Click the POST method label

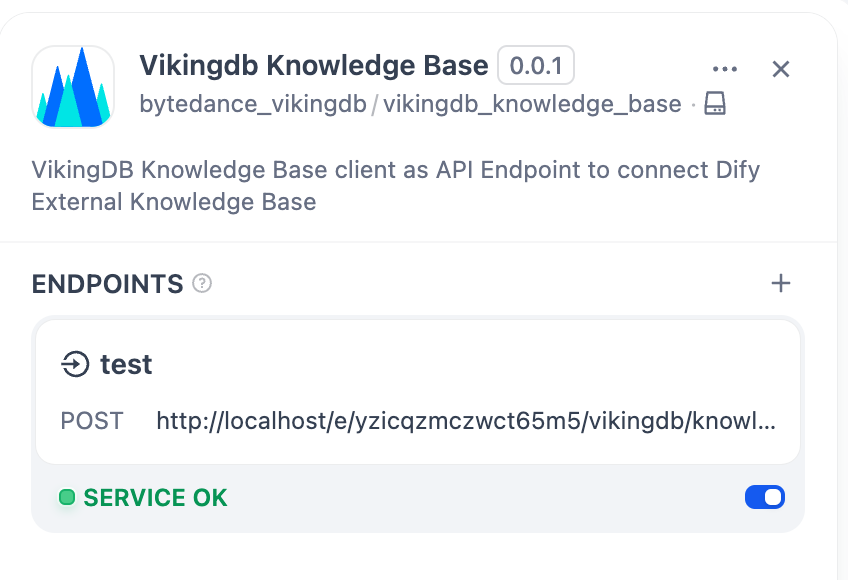coord(92,420)
